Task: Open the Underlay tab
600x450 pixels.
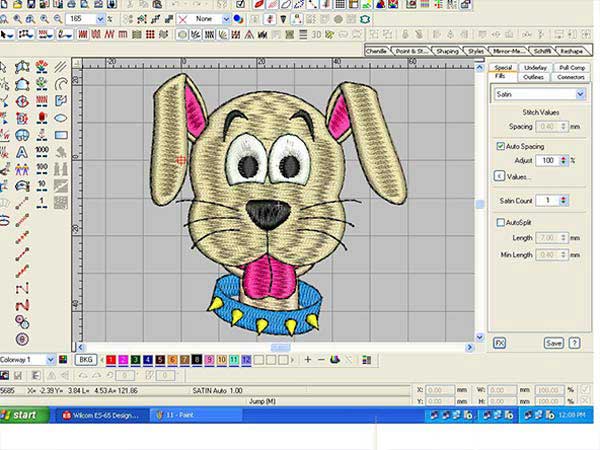Action: [534, 67]
